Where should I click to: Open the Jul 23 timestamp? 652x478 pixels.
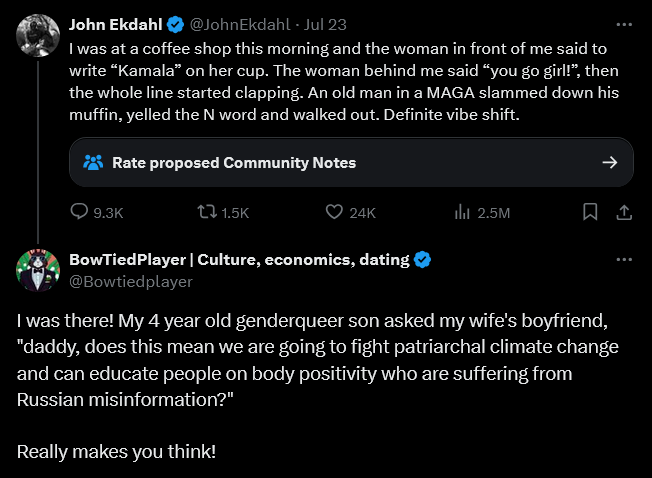pyautogui.click(x=325, y=25)
